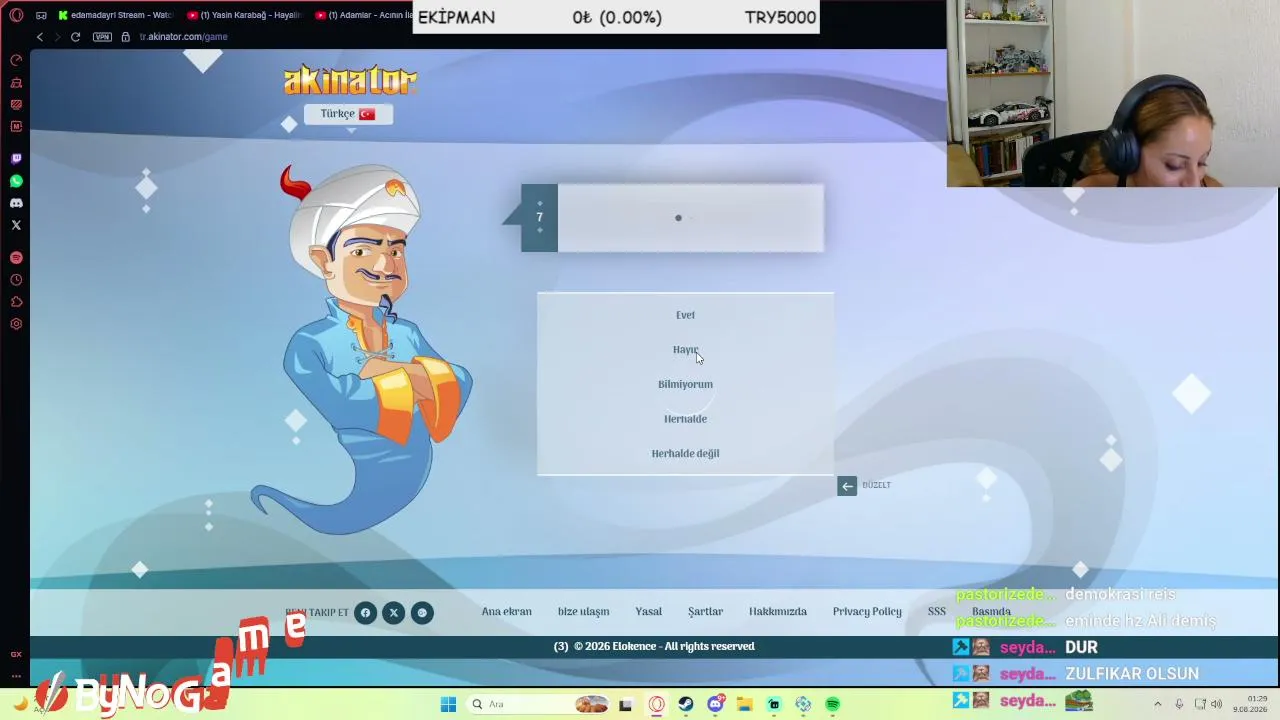This screenshot has width=1280, height=720.
Task: Open the clock showing 01:29
Action: click(x=1250, y=704)
